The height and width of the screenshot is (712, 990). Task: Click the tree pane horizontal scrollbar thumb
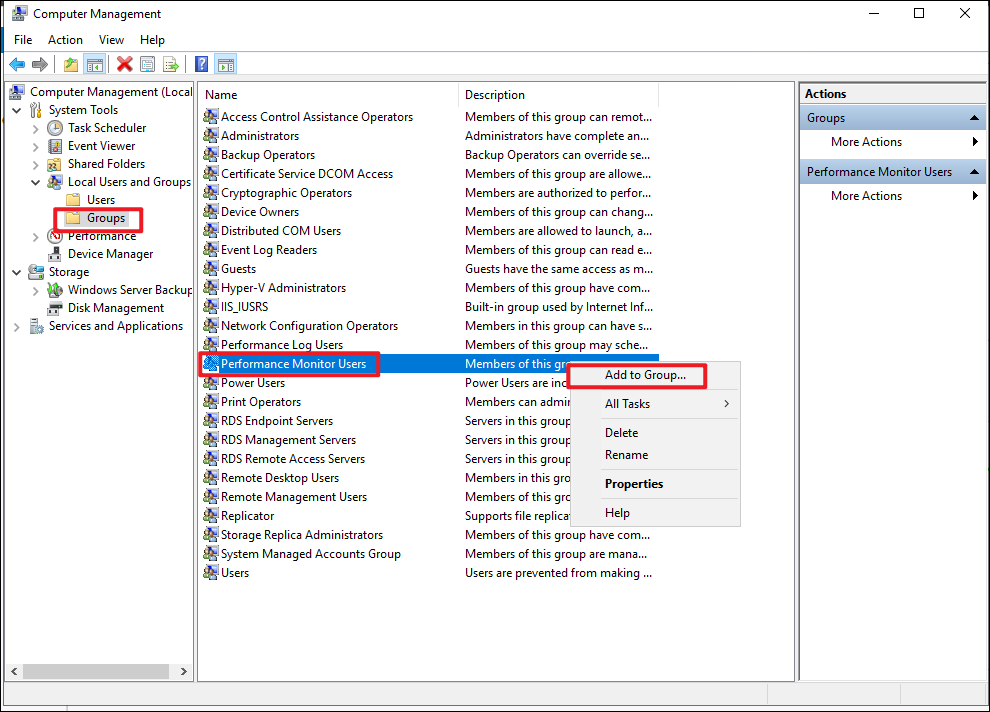(x=96, y=672)
